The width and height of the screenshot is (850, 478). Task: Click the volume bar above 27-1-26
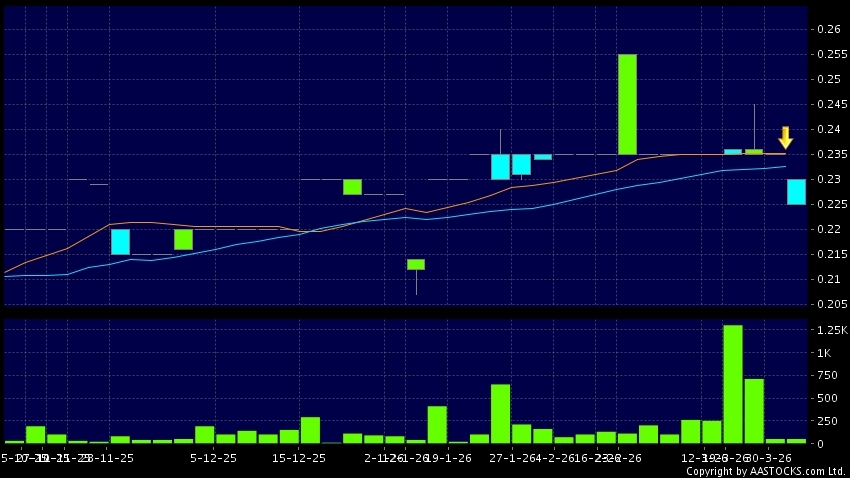pyautogui.click(x=500, y=413)
